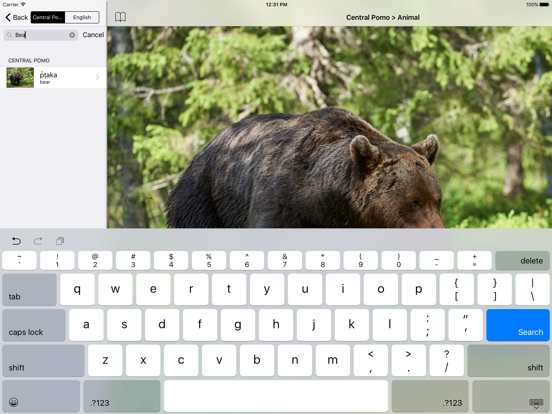Tap the keyboard redo arrow
Viewport: 552px width, 414px height.
coord(38,241)
